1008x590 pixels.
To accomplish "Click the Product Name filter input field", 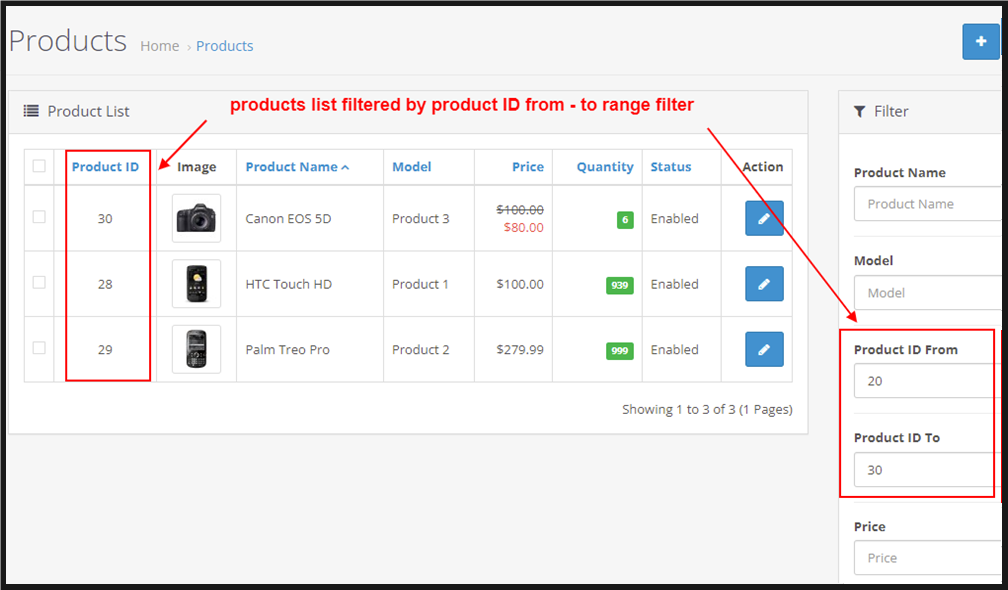I will (926, 204).
